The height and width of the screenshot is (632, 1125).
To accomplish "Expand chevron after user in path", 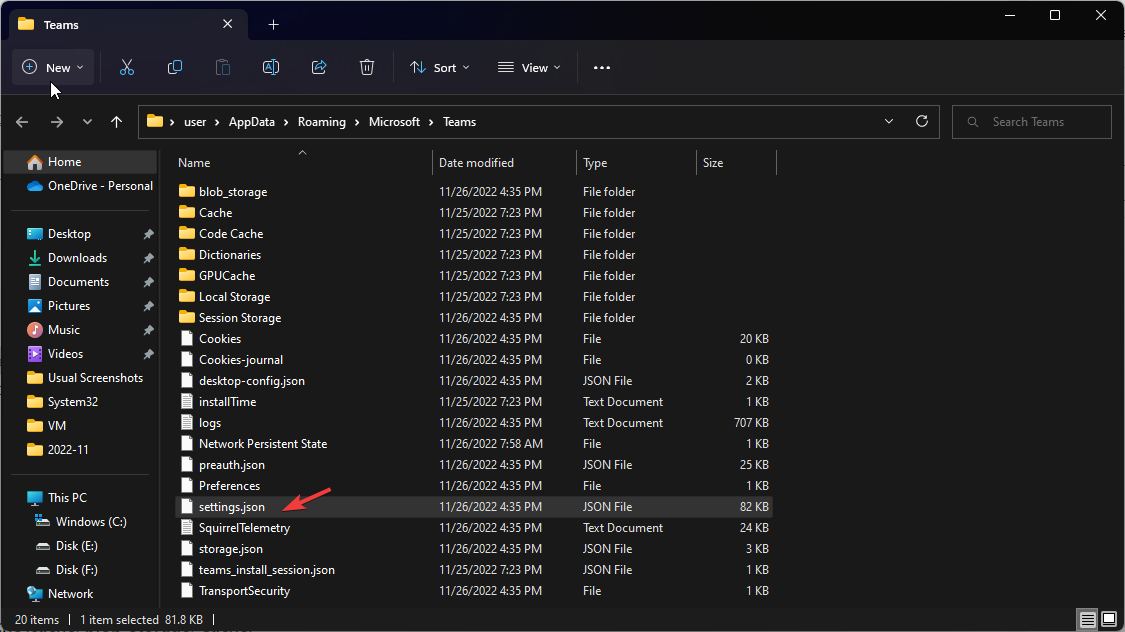I will coord(217,122).
